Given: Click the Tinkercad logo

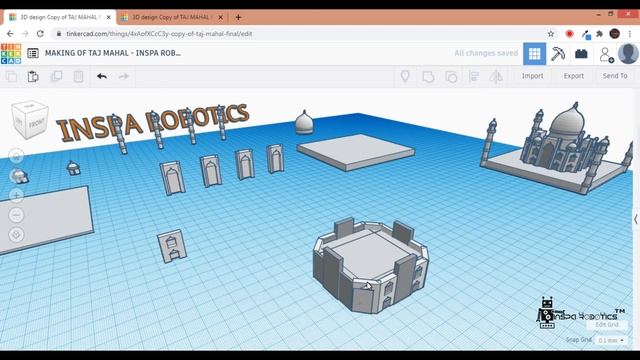Looking at the screenshot, I should [x=11, y=53].
